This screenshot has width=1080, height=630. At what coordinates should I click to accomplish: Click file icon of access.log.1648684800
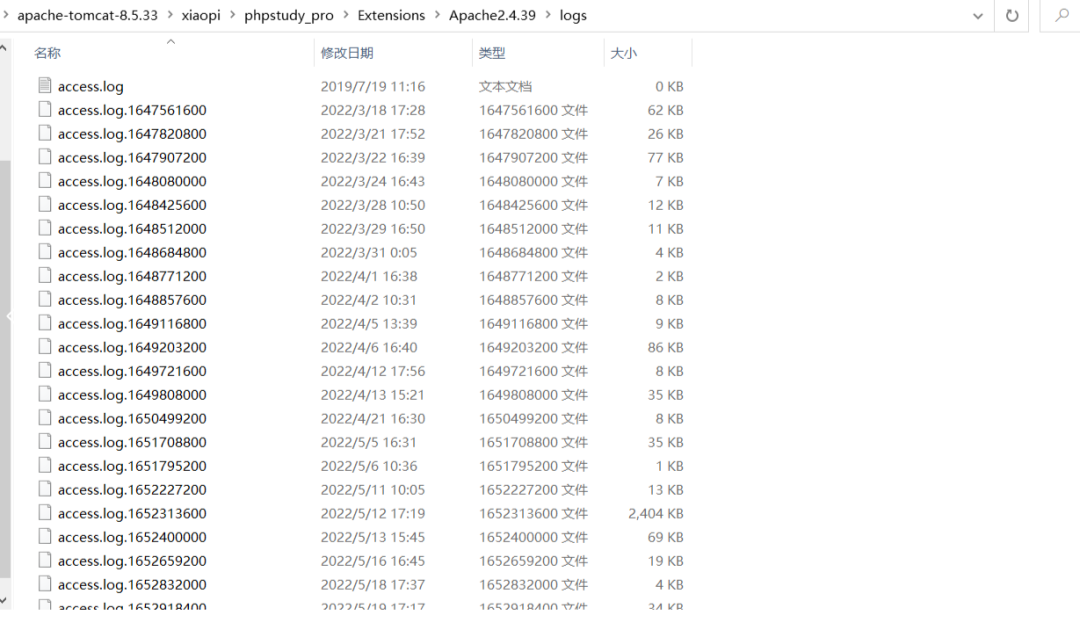pos(45,251)
